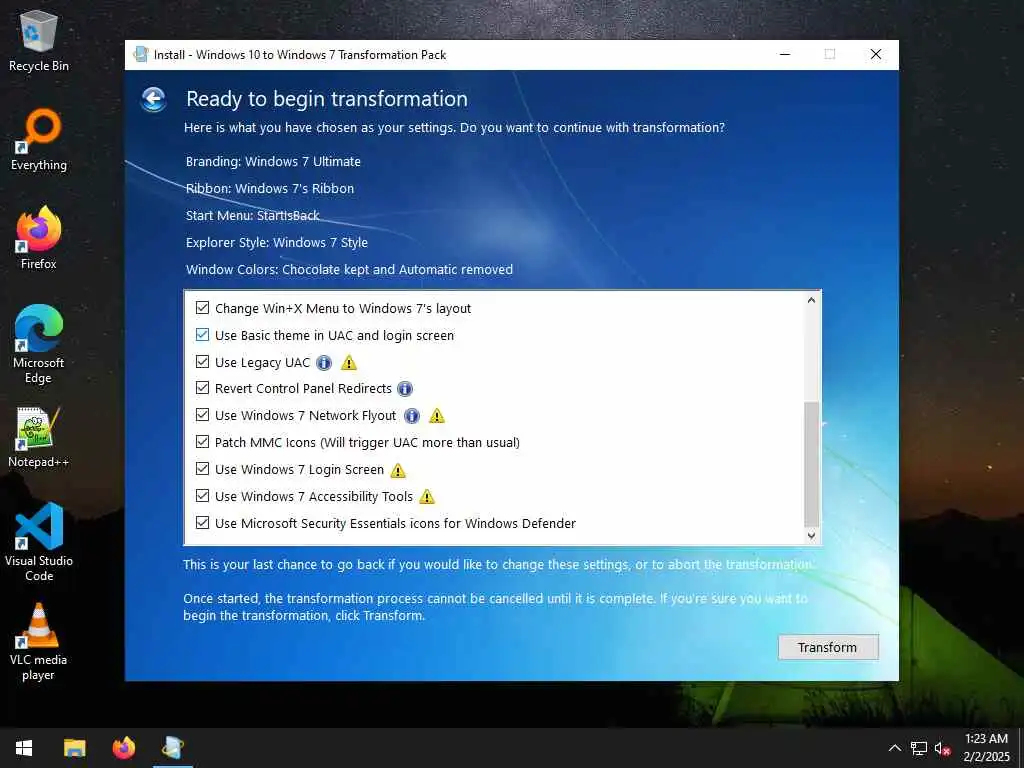Select Visual Studio Code desktop shortcut

39,542
